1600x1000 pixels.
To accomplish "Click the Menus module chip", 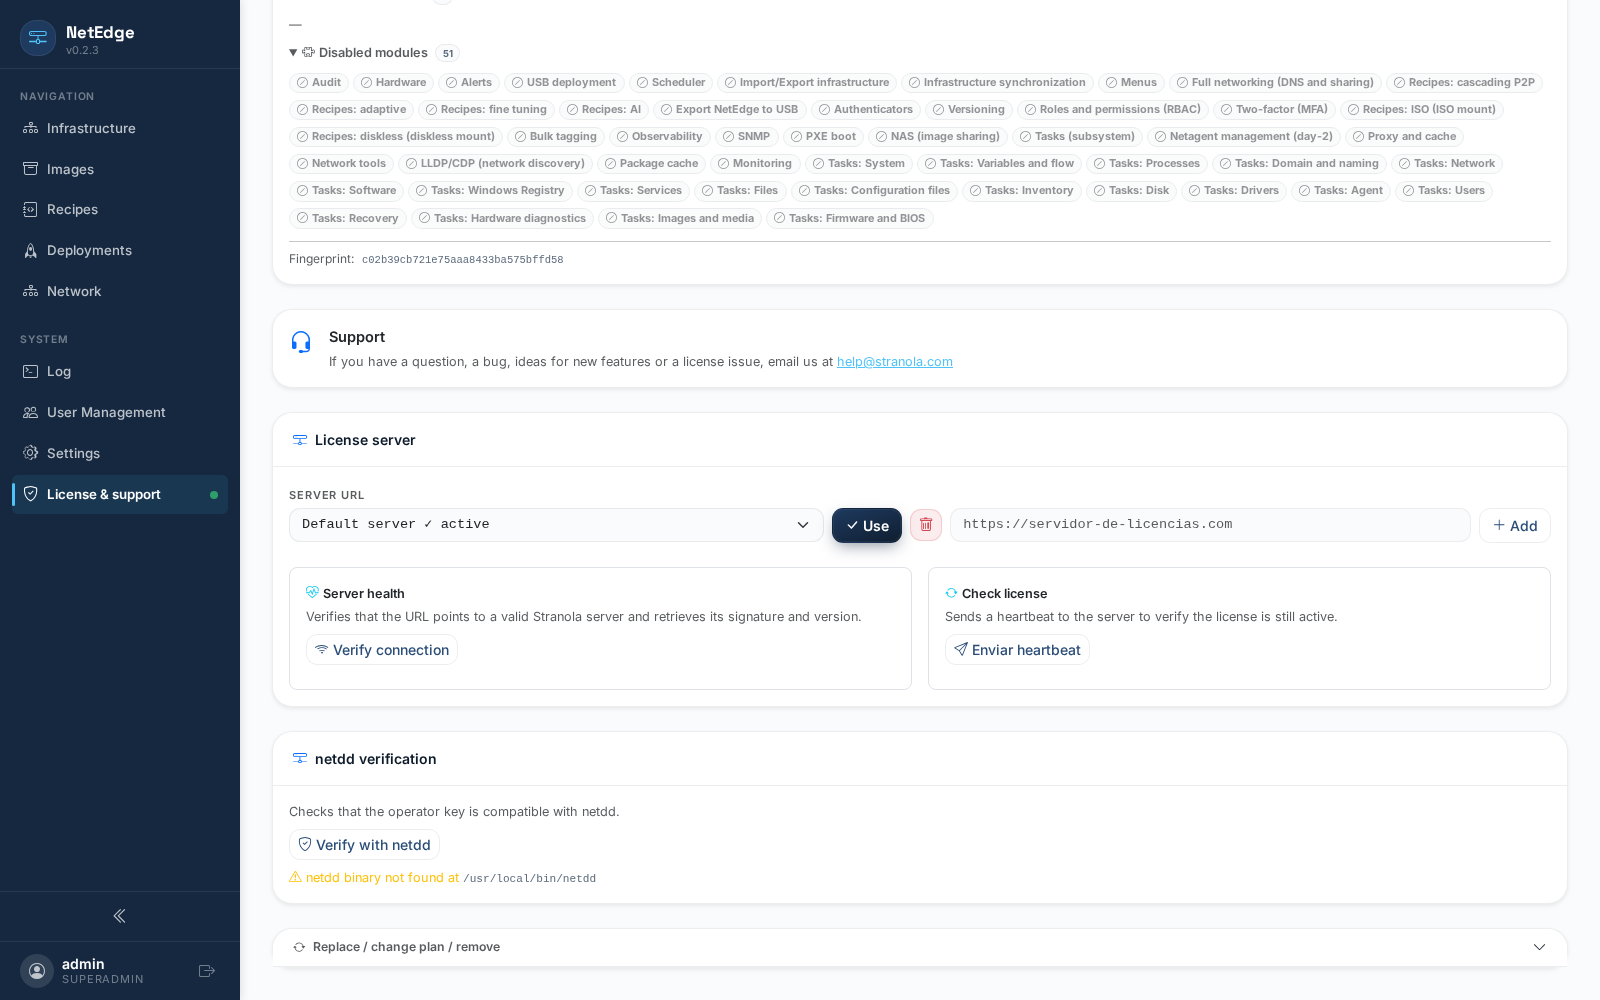I will point(1132,83).
